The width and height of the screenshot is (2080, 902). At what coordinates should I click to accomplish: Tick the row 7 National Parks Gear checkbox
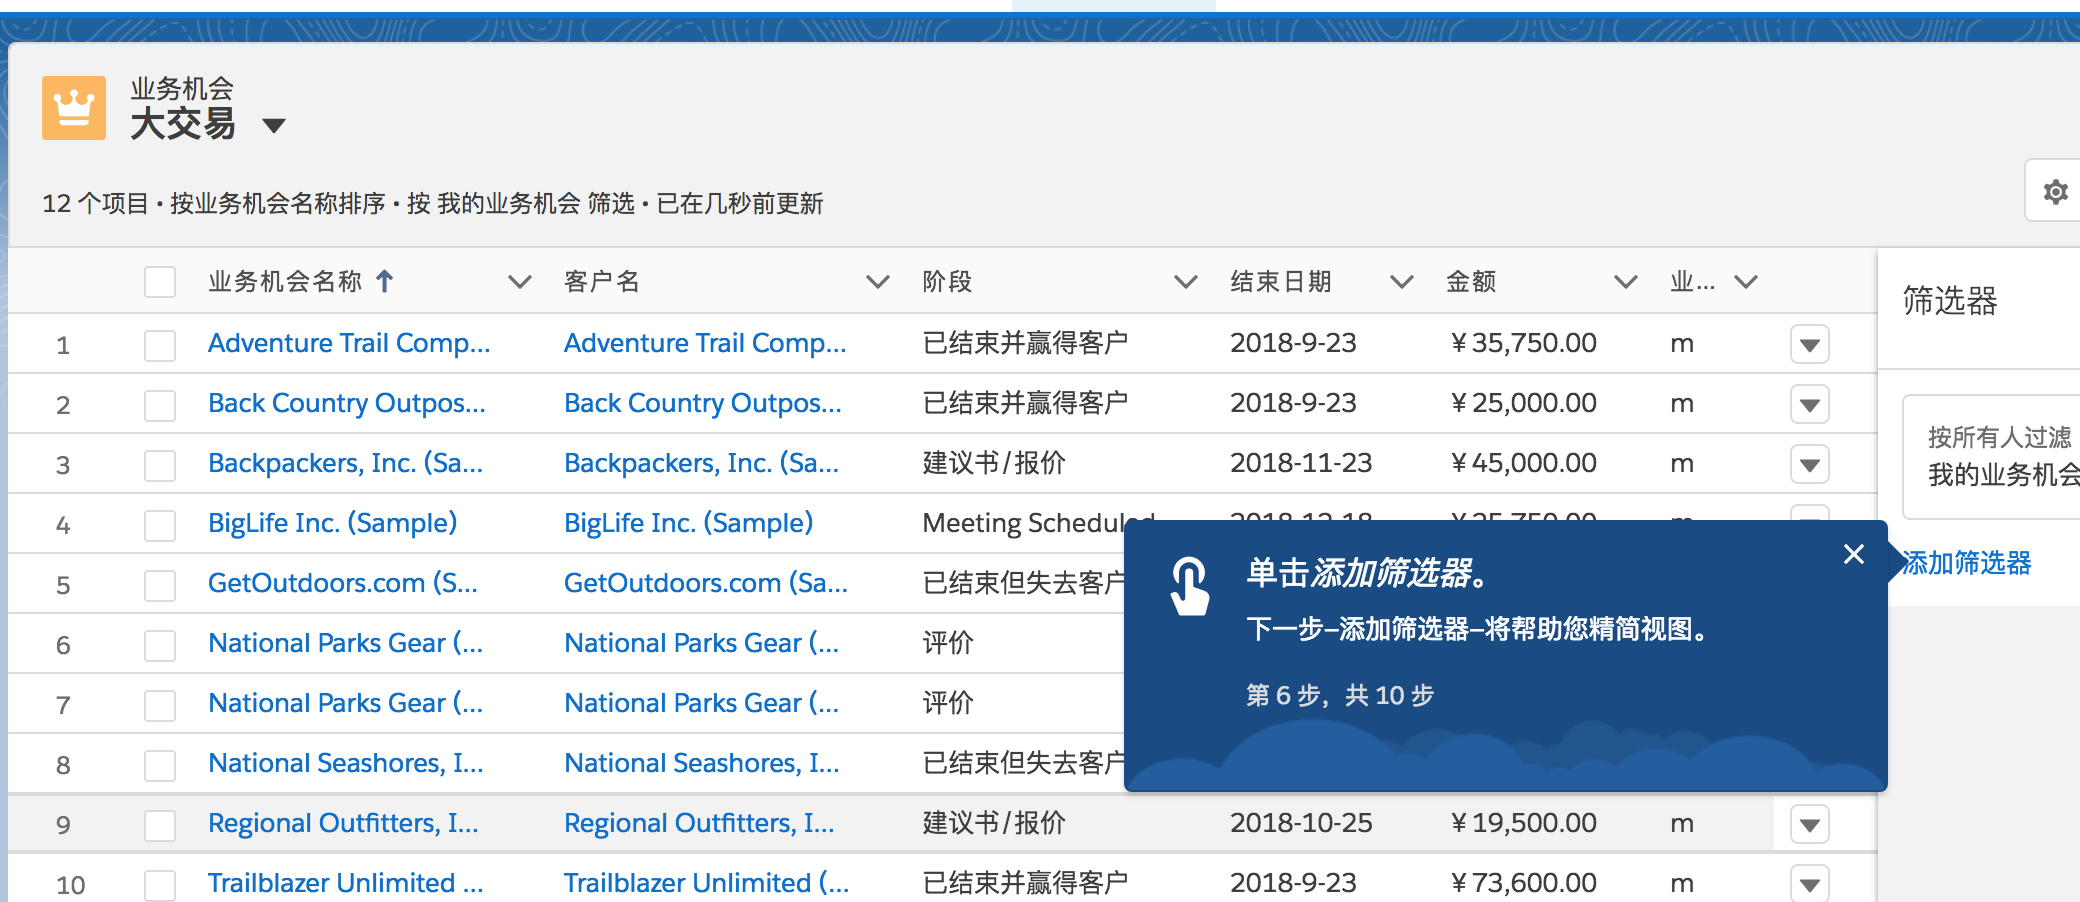[x=160, y=705]
